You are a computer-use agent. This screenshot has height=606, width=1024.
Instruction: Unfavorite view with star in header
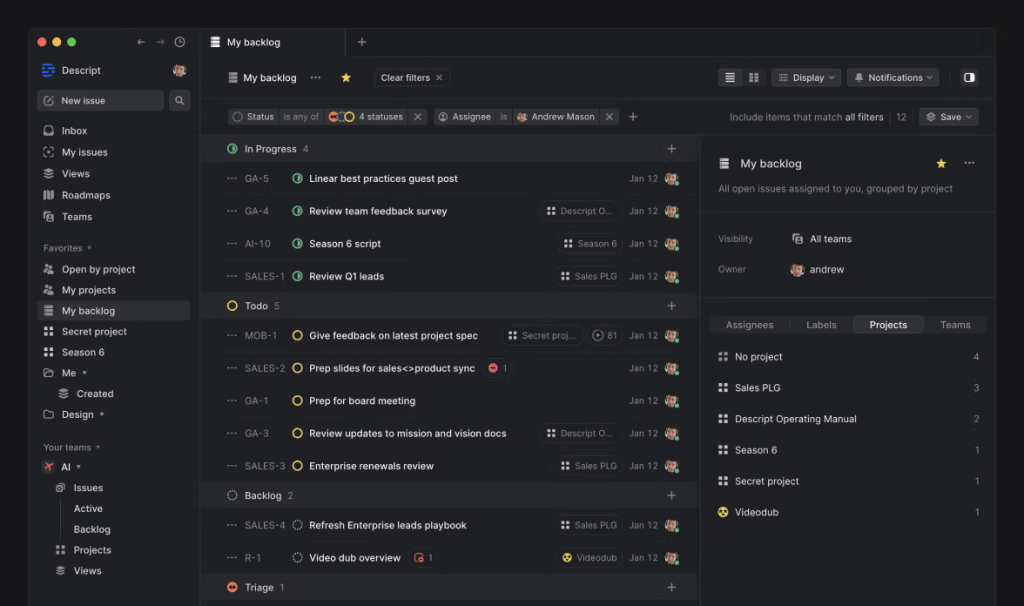point(346,78)
